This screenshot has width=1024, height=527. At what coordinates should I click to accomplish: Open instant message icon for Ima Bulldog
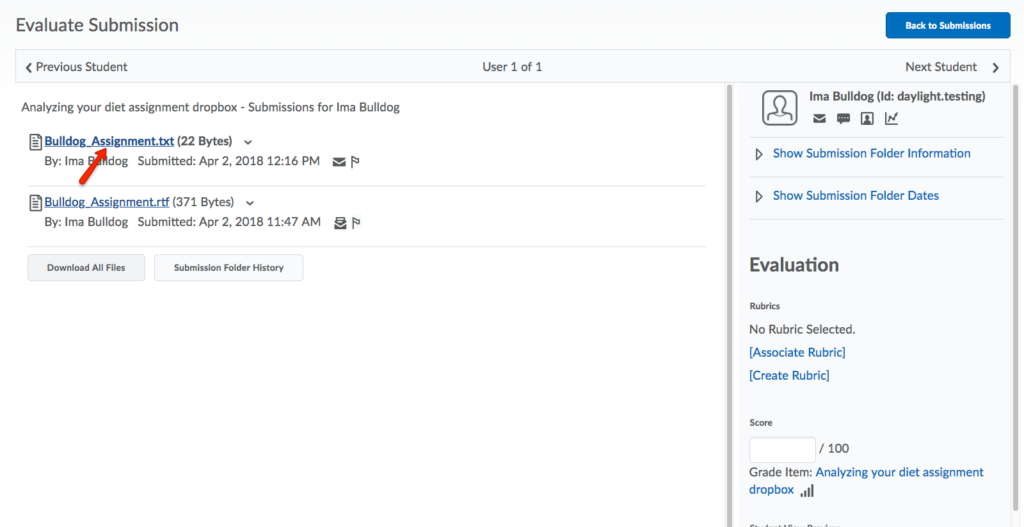[x=843, y=119]
